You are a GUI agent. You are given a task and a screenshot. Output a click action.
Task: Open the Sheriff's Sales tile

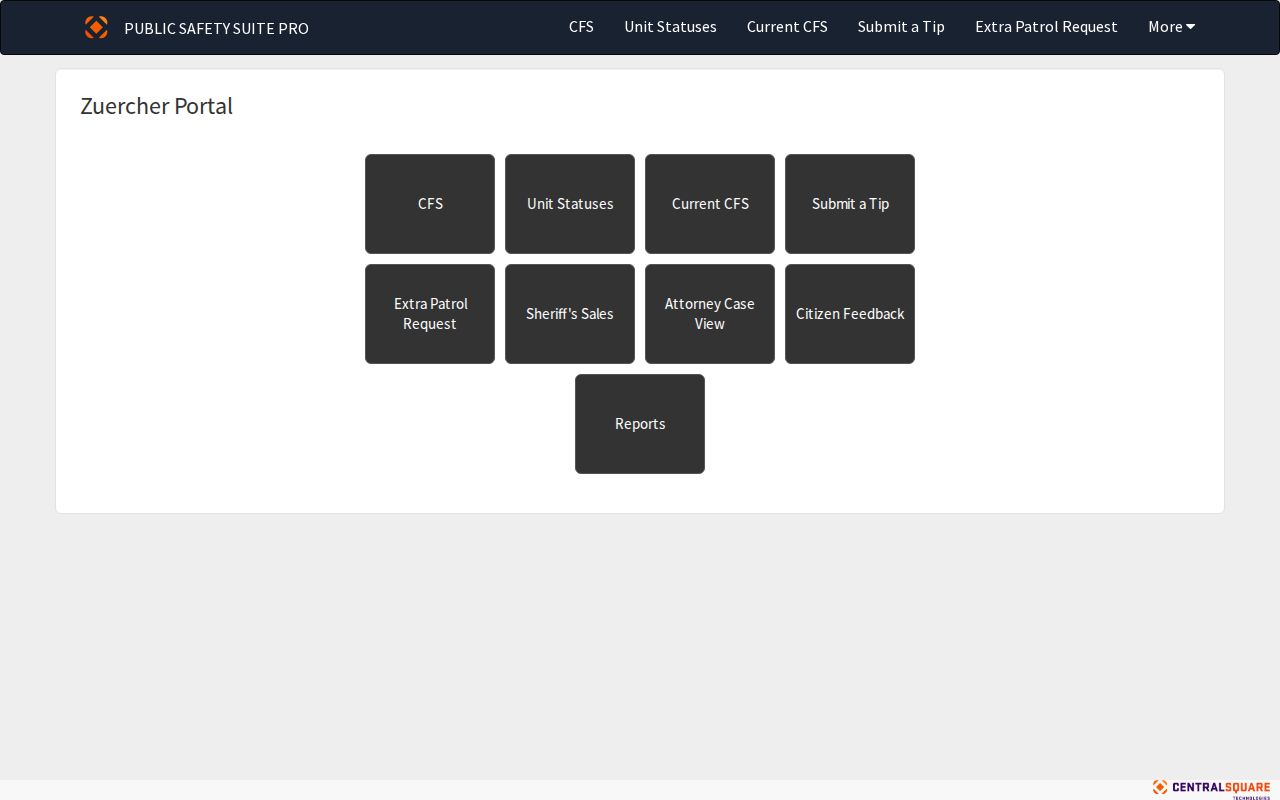click(570, 314)
